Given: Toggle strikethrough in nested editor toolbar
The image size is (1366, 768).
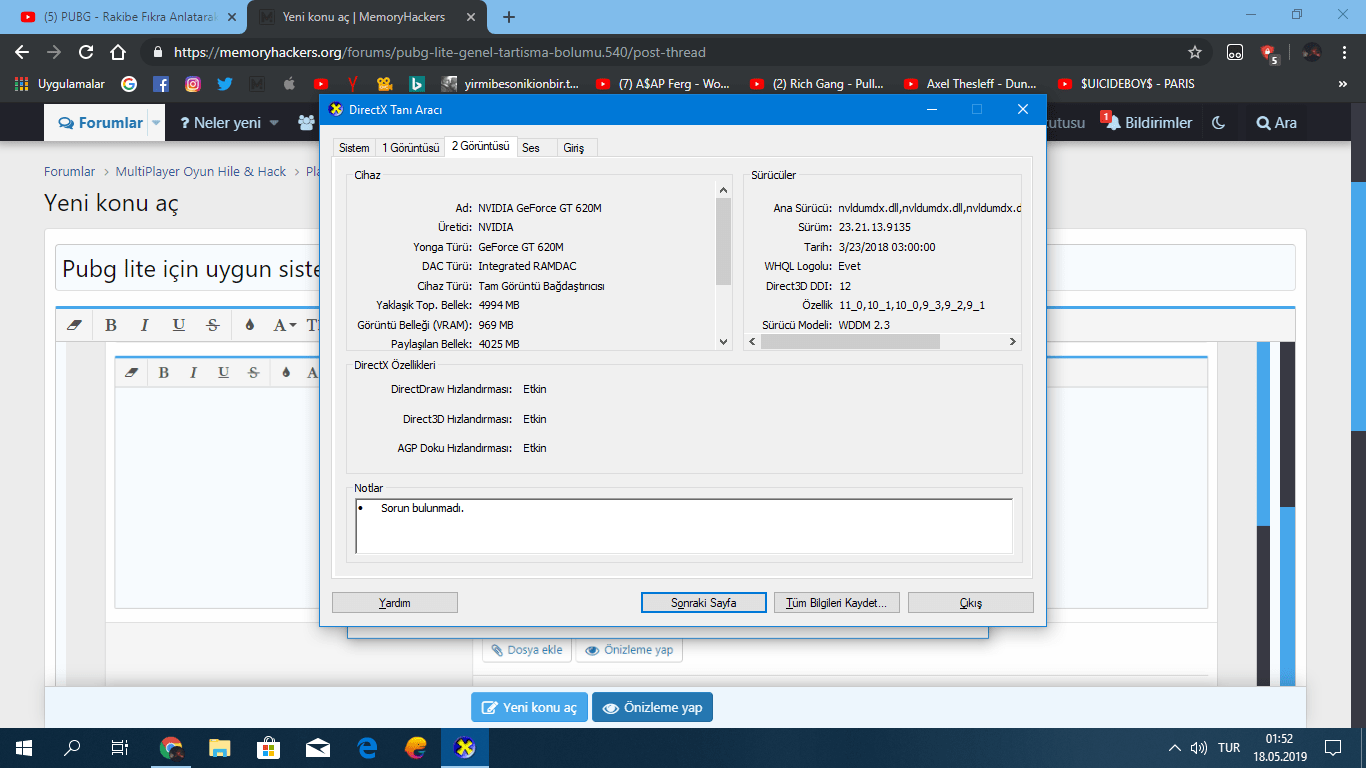Looking at the screenshot, I should pyautogui.click(x=253, y=372).
